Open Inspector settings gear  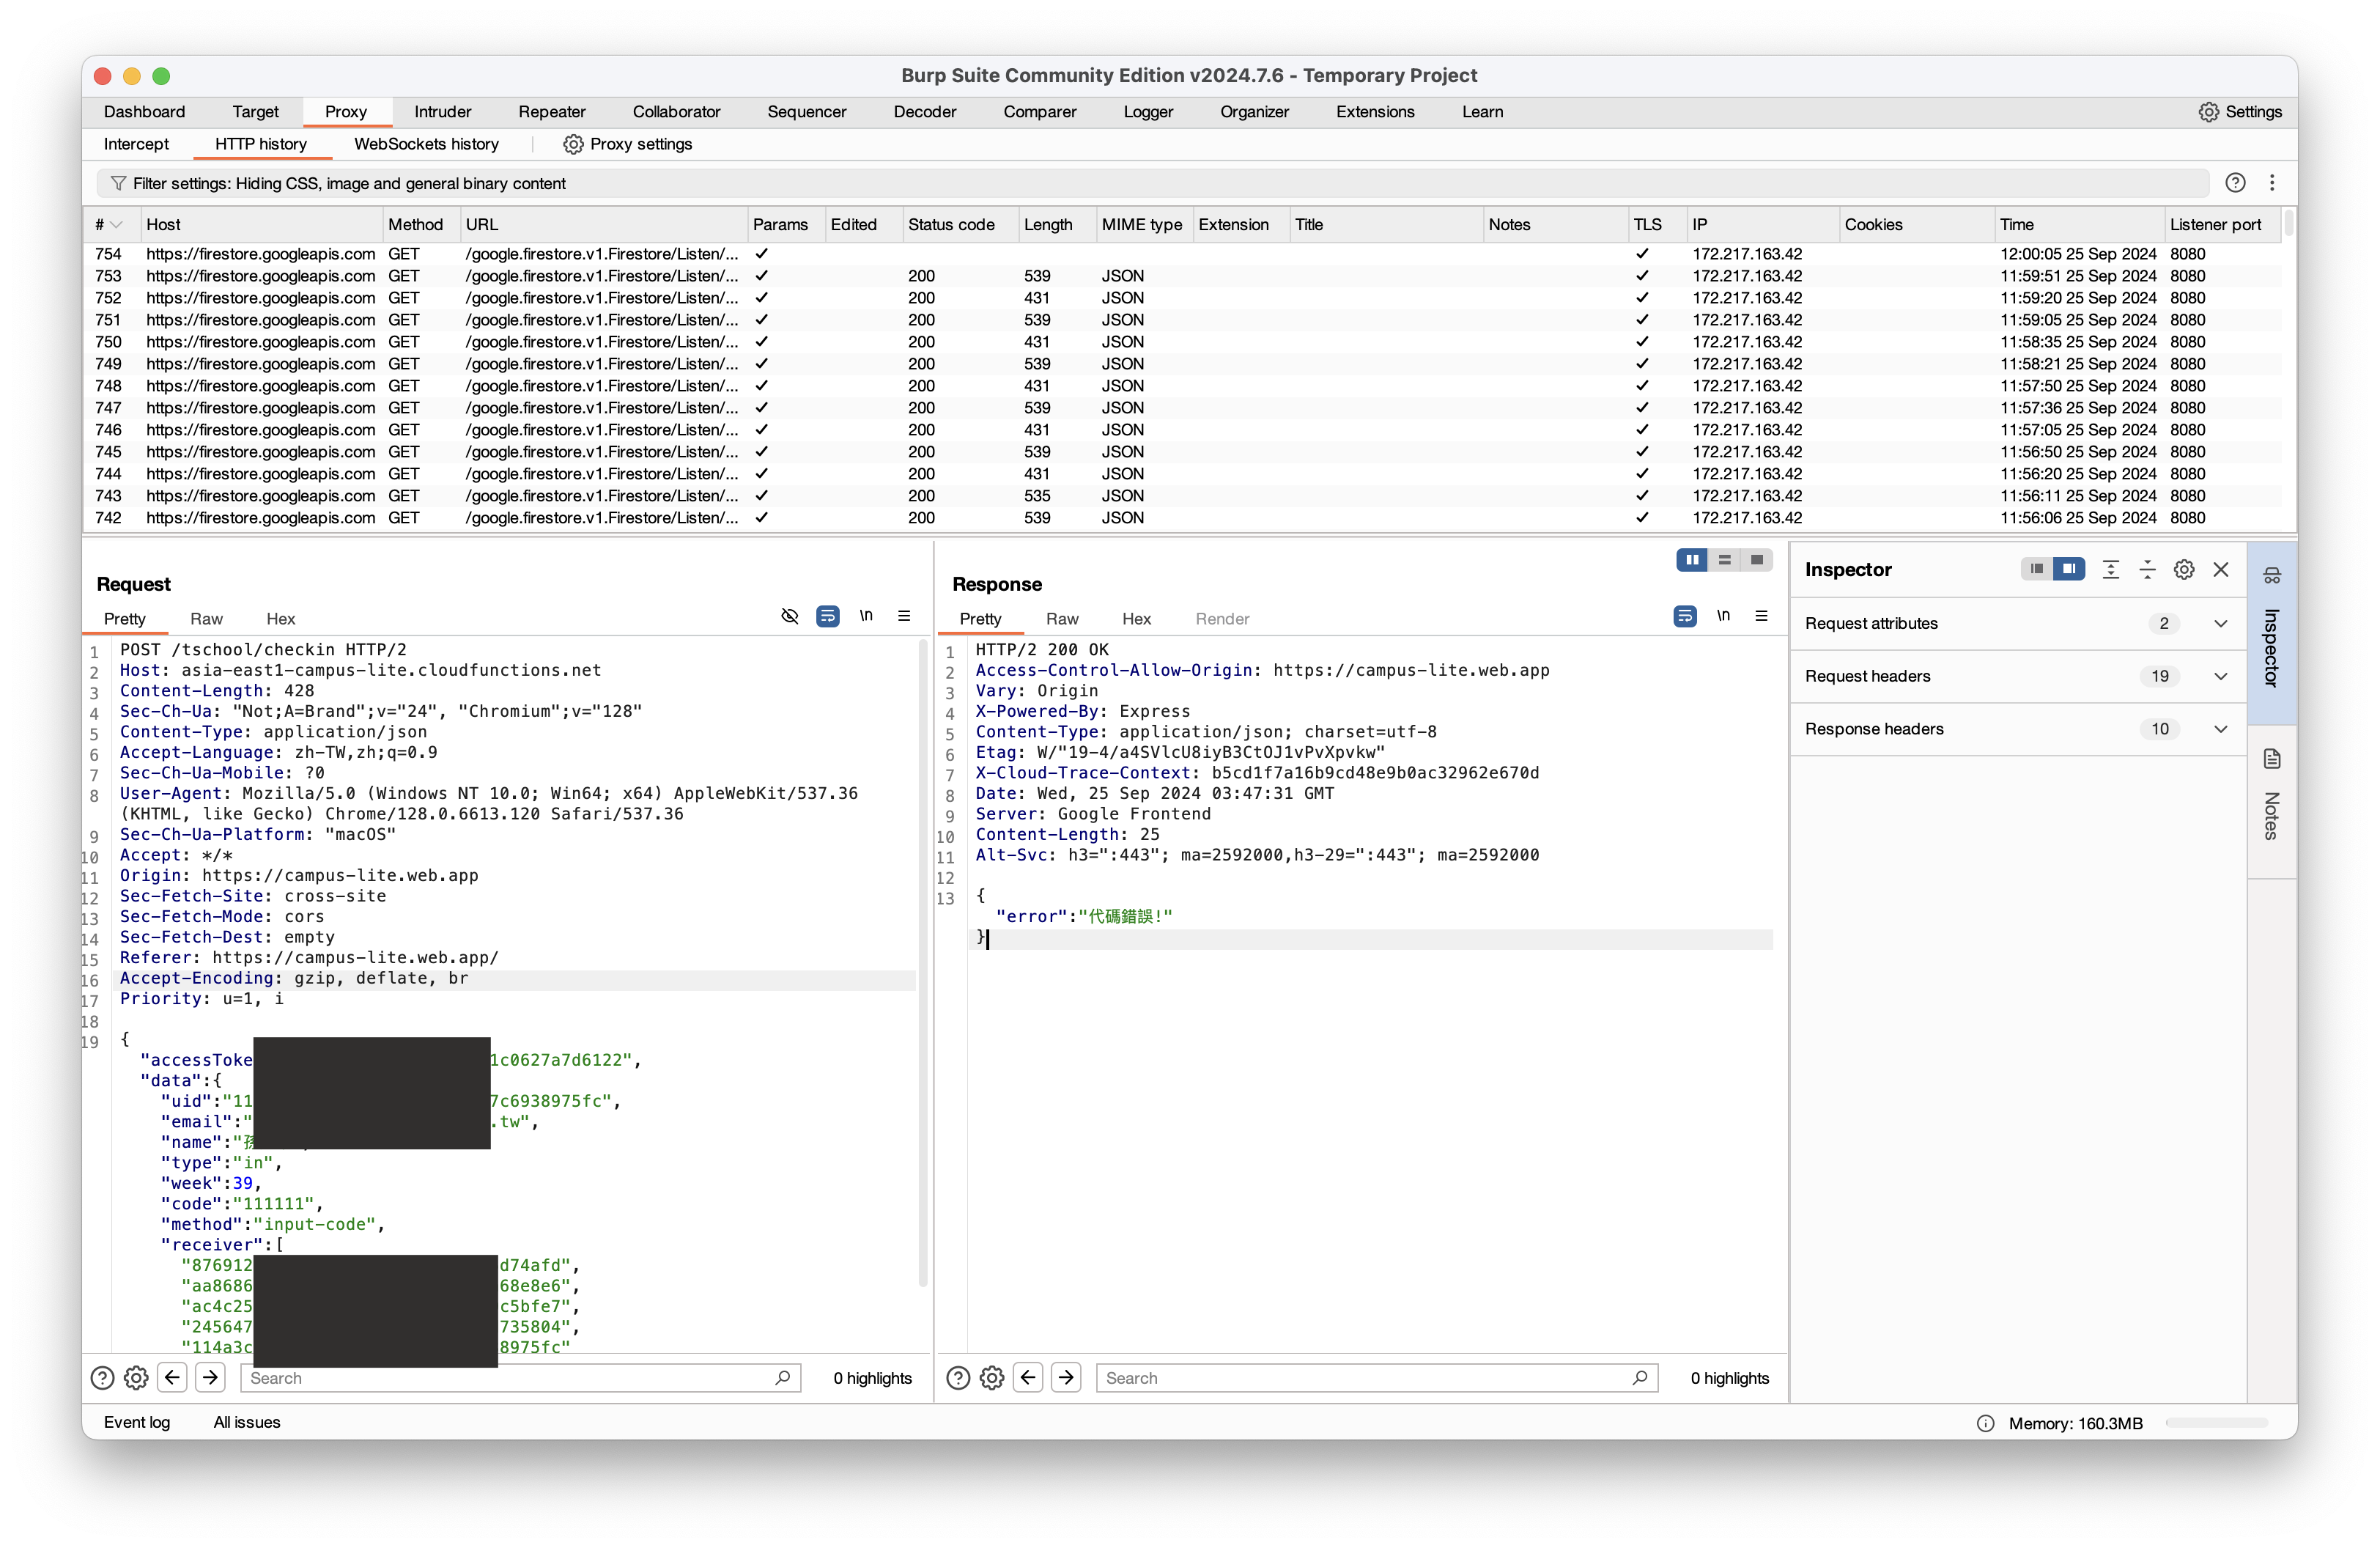pyautogui.click(x=2184, y=570)
